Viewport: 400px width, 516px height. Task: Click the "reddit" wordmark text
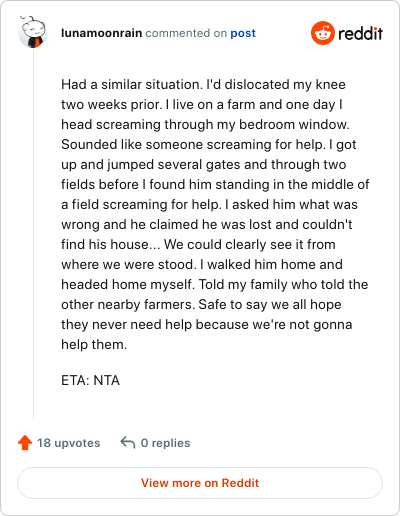coord(360,33)
